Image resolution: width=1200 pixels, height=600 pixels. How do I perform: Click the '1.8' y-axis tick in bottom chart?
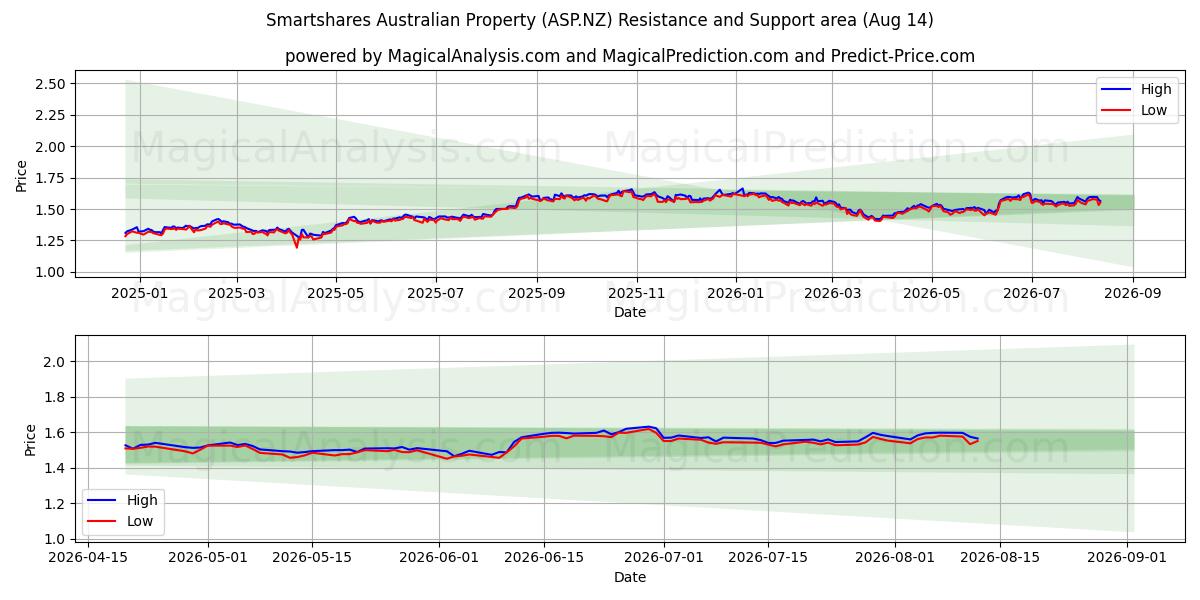(x=56, y=398)
